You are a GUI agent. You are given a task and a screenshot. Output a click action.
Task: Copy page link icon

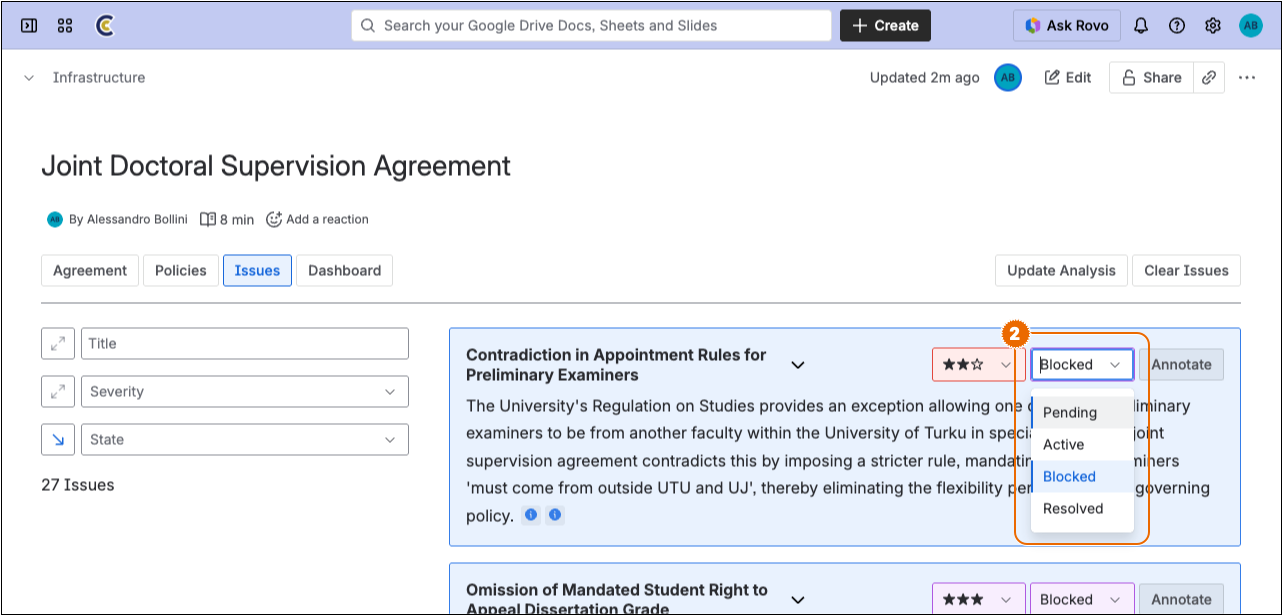click(x=1209, y=77)
